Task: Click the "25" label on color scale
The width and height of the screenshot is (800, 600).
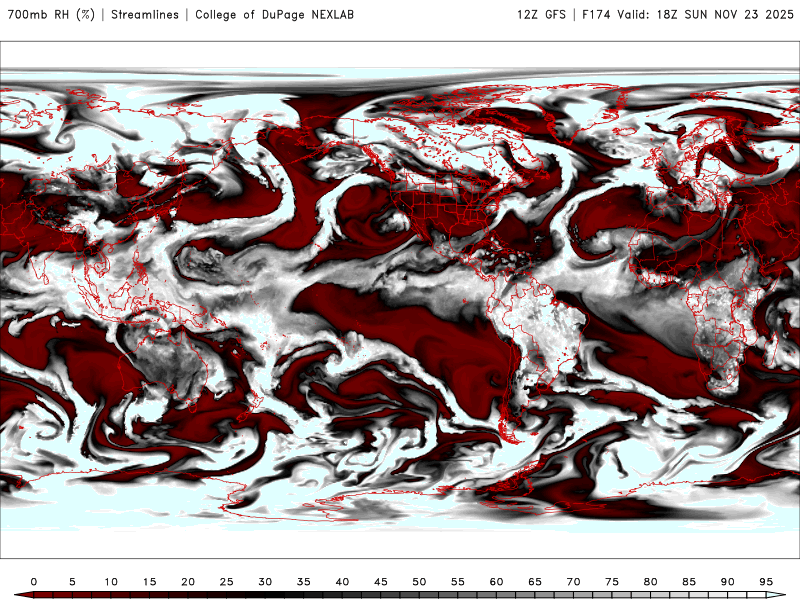Action: coord(227,582)
